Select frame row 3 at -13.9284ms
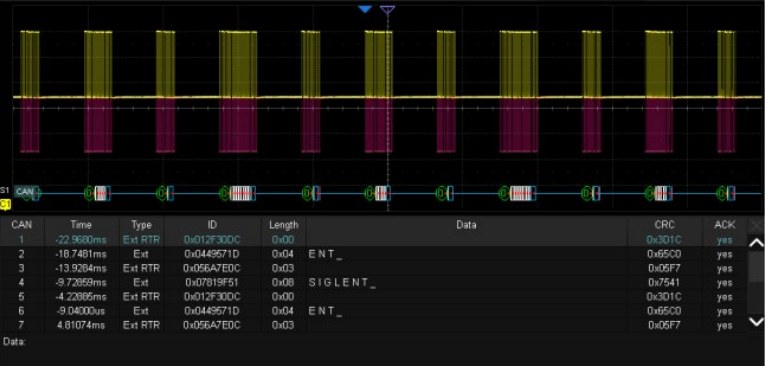The image size is (765, 366). [x=373, y=268]
